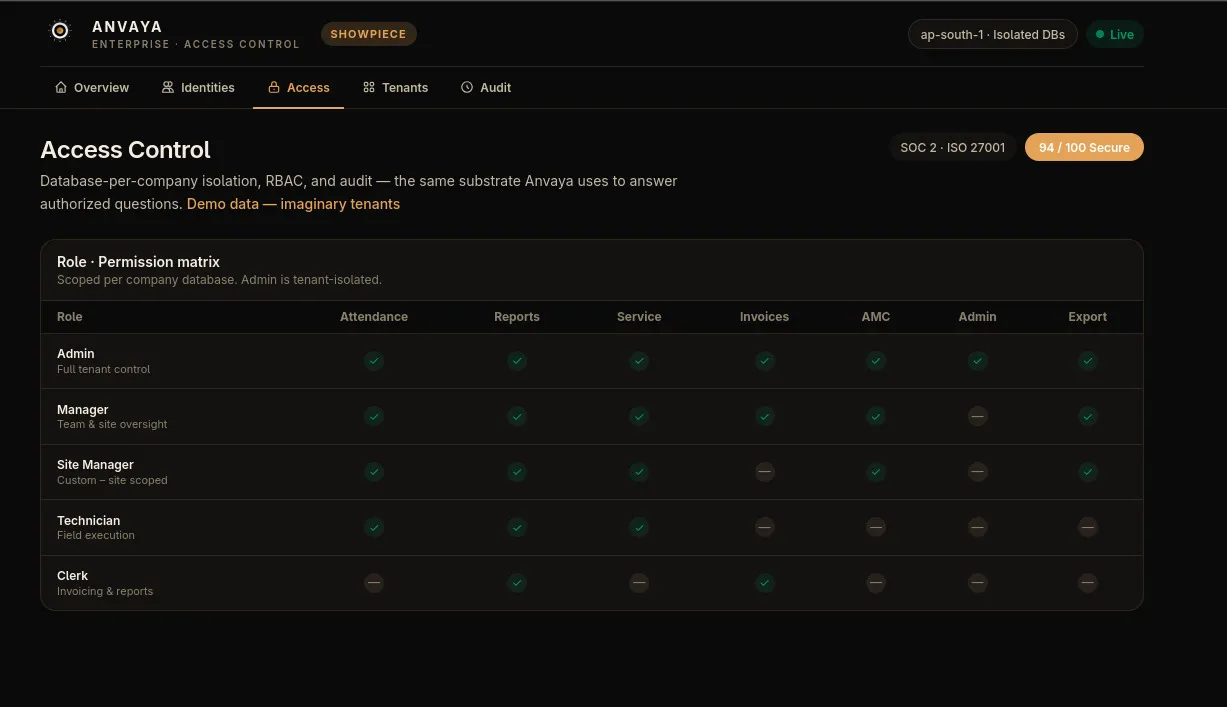
Task: Click Clerk's Service denied dash
Action: 639,583
